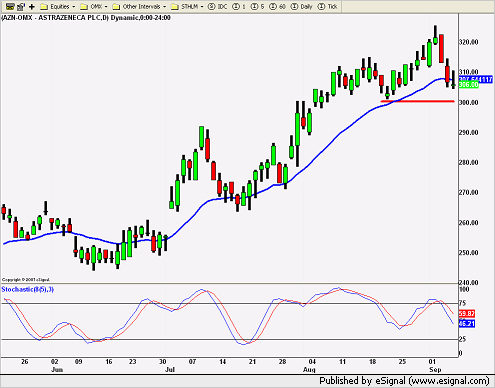Click the red horizontal support line at 300
Viewport: 495px width, 388px height.
click(x=418, y=101)
